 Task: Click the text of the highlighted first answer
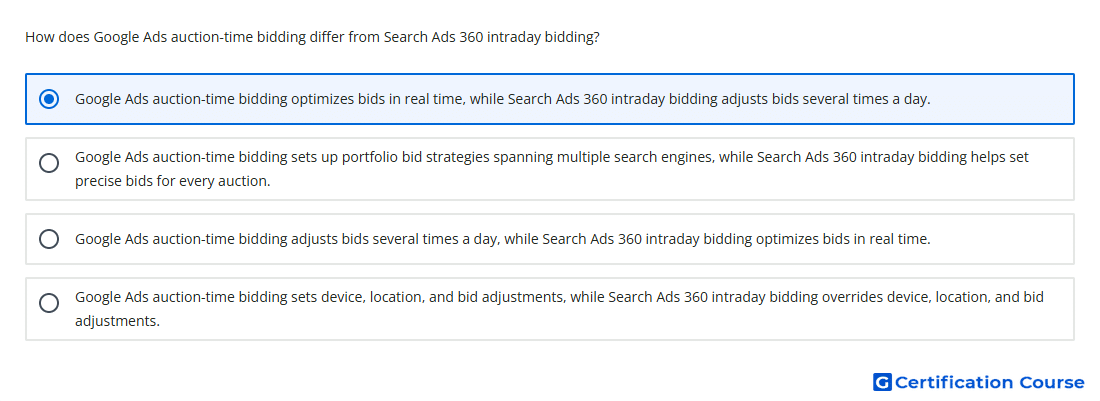pyautogui.click(x=502, y=99)
